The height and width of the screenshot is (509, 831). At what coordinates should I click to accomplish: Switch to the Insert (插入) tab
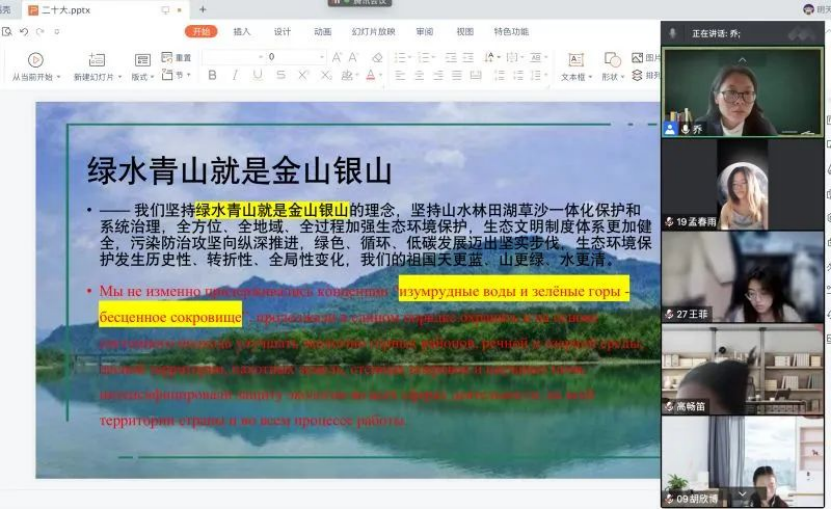242,32
